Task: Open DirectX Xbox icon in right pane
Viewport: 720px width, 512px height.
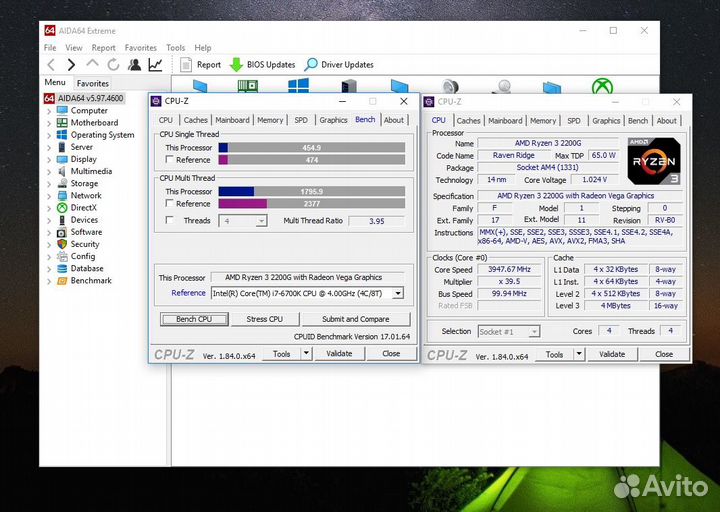Action: [x=602, y=85]
